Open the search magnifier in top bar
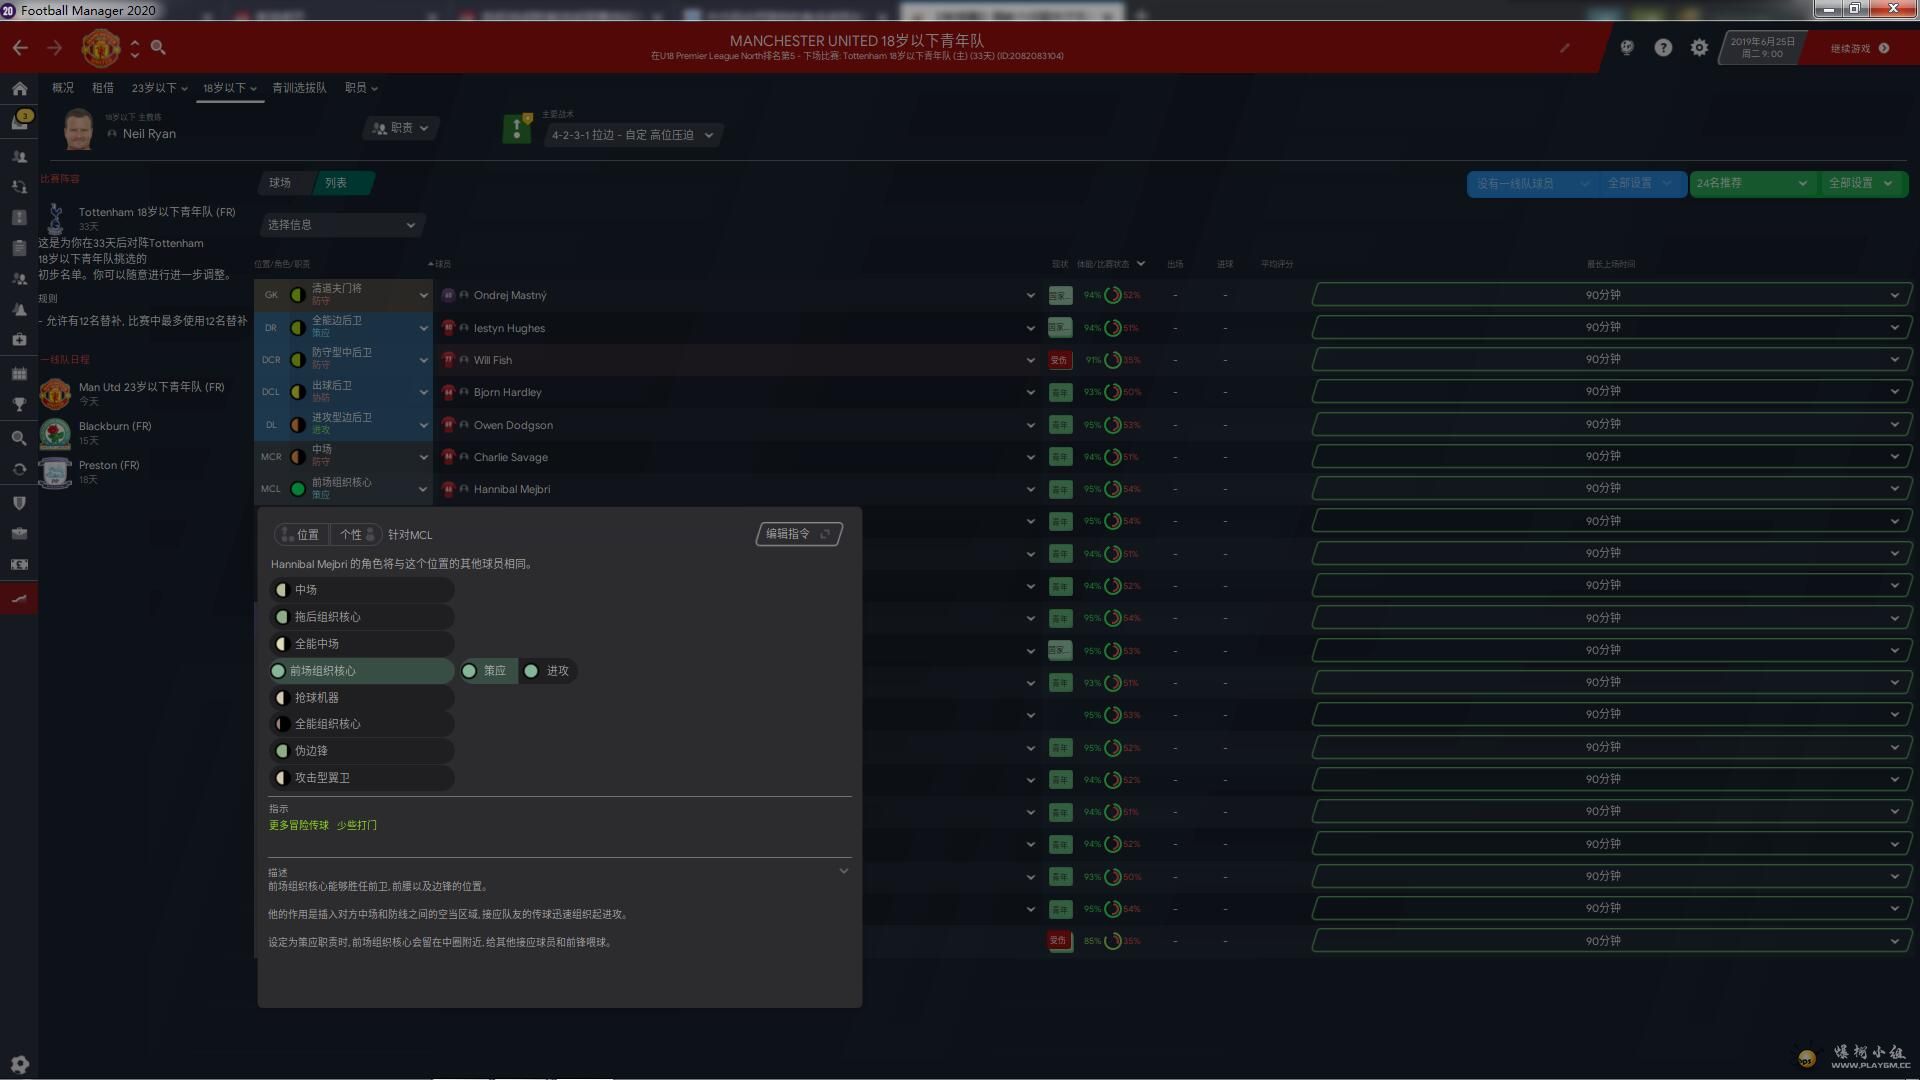The height and width of the screenshot is (1080, 1920). tap(158, 48)
